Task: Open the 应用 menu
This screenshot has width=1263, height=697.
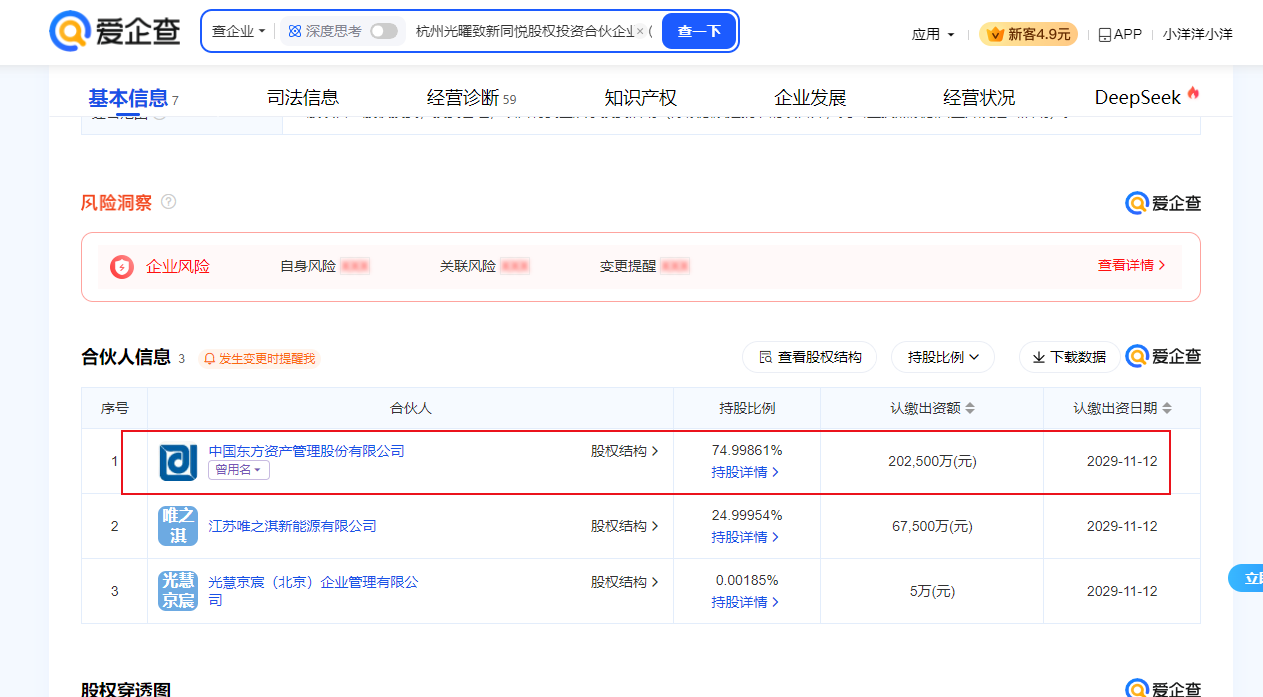Action: coord(933,34)
